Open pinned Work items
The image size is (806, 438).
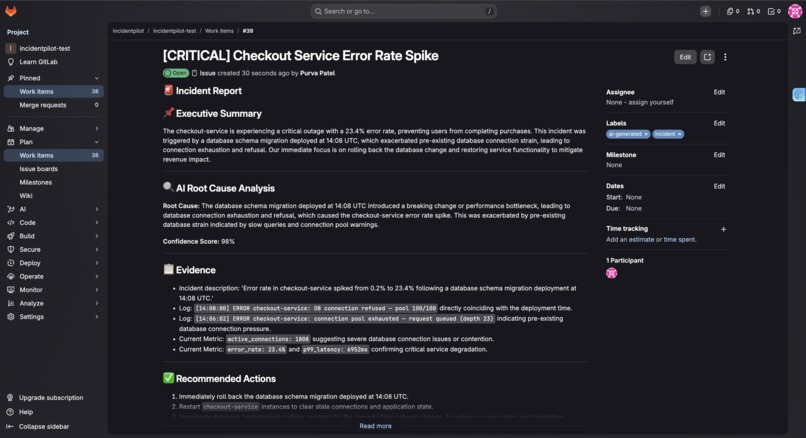pyautogui.click(x=53, y=92)
